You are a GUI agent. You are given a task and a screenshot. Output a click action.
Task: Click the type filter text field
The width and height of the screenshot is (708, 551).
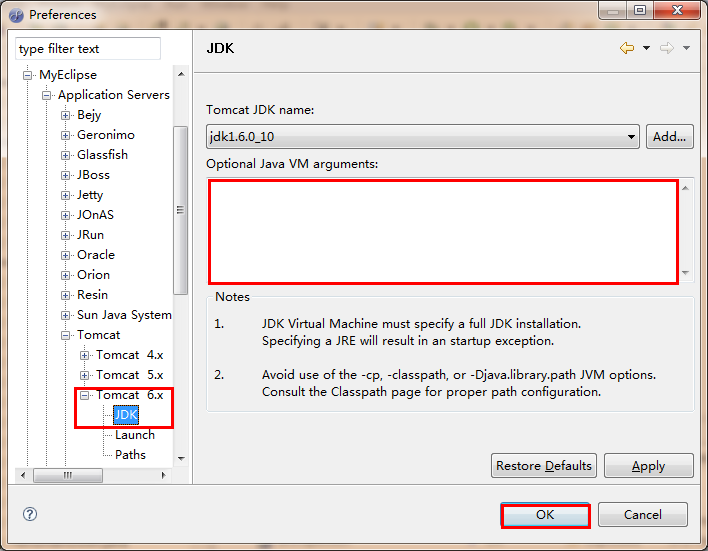[88, 48]
